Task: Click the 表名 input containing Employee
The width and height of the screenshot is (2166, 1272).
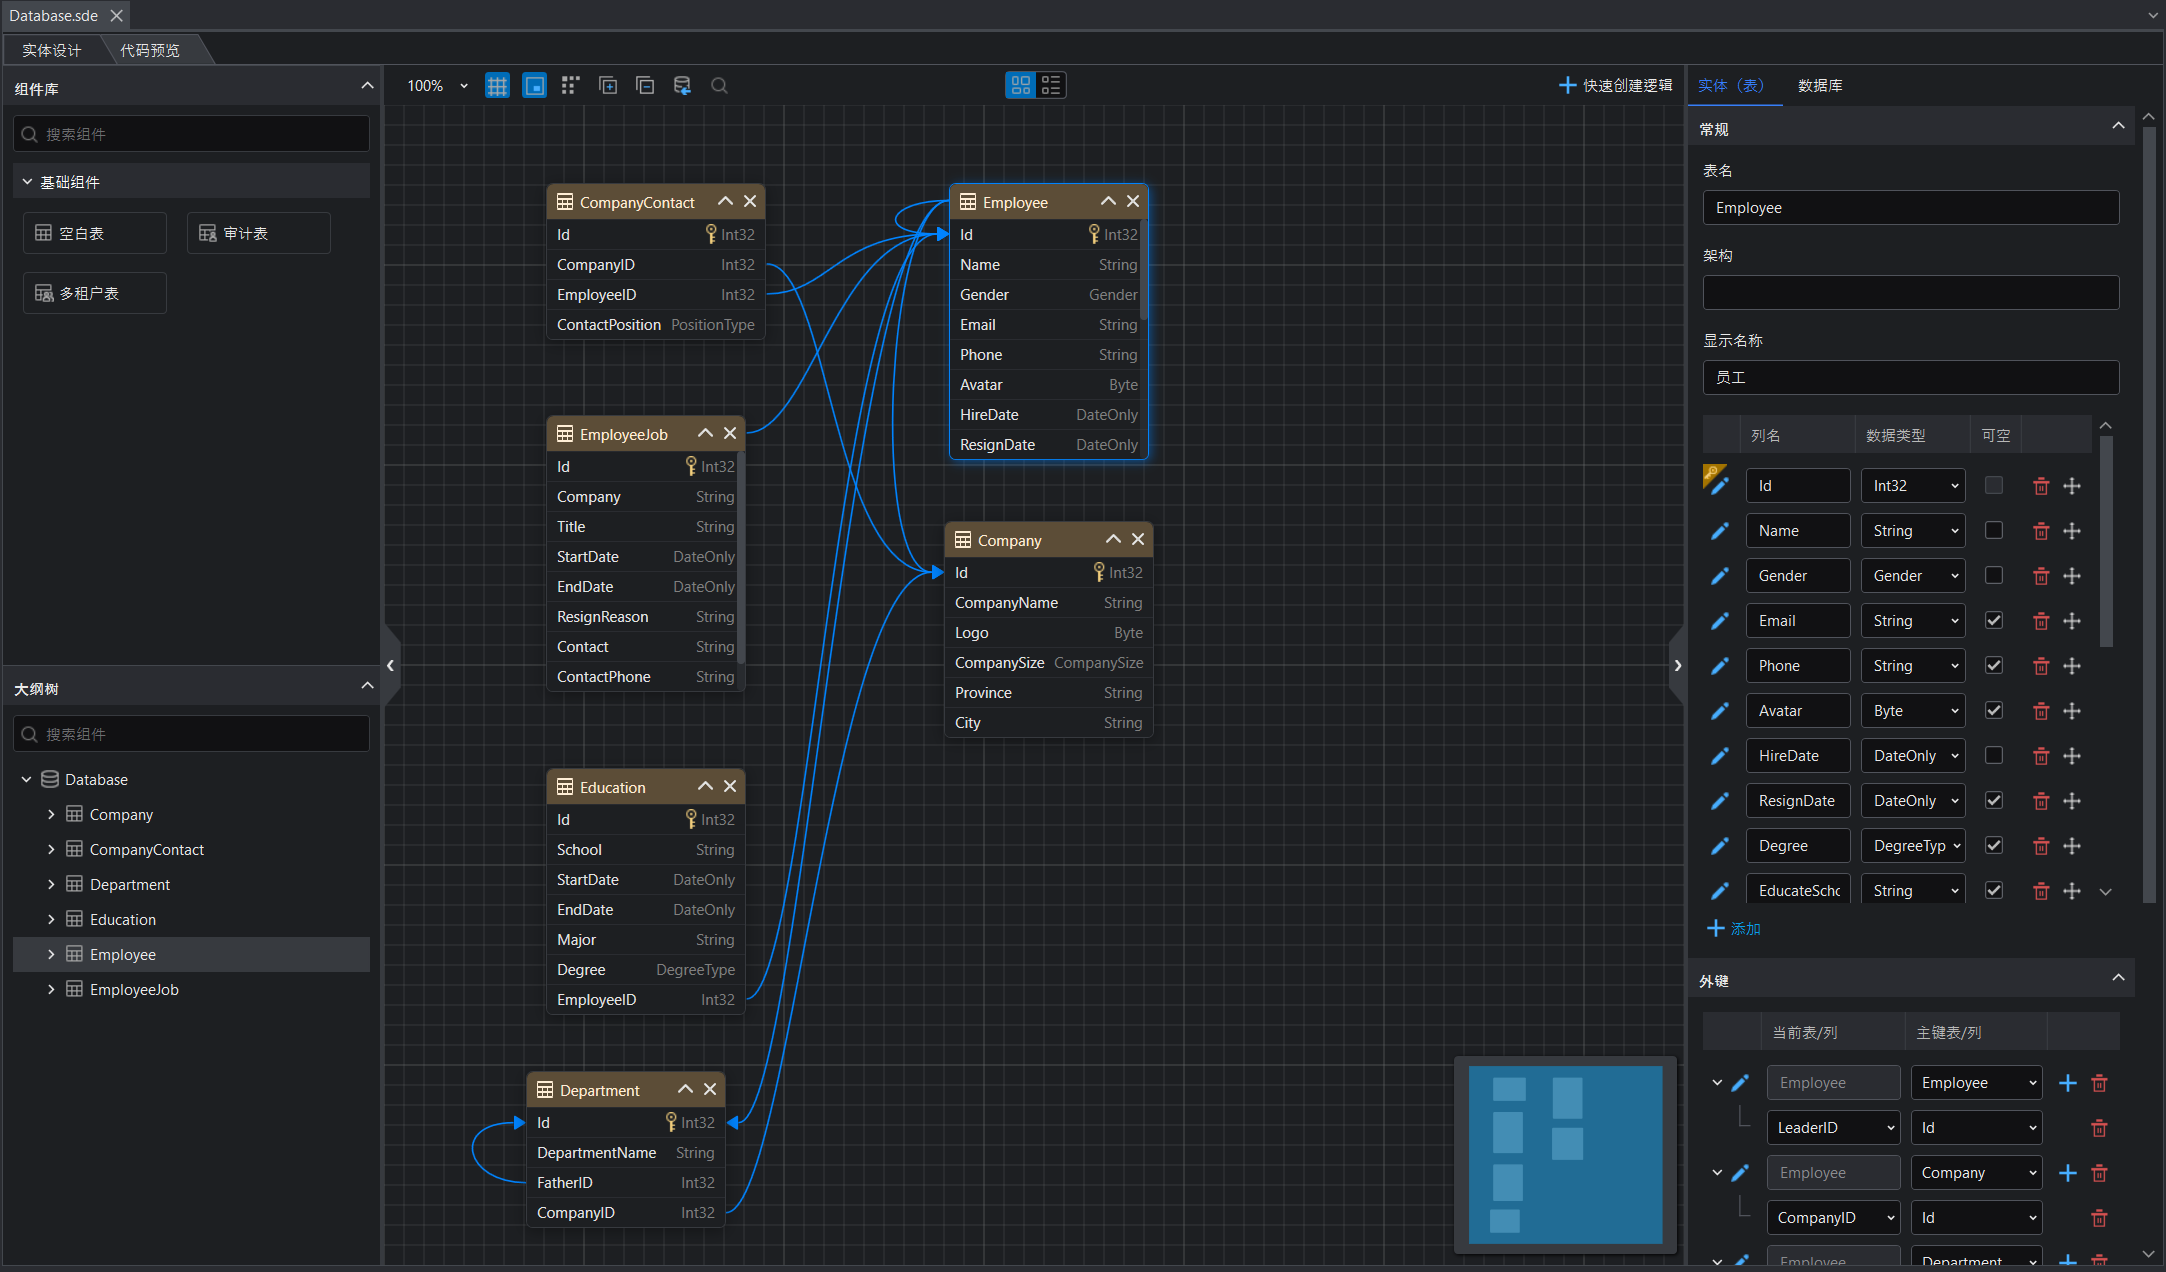Action: 1911,208
